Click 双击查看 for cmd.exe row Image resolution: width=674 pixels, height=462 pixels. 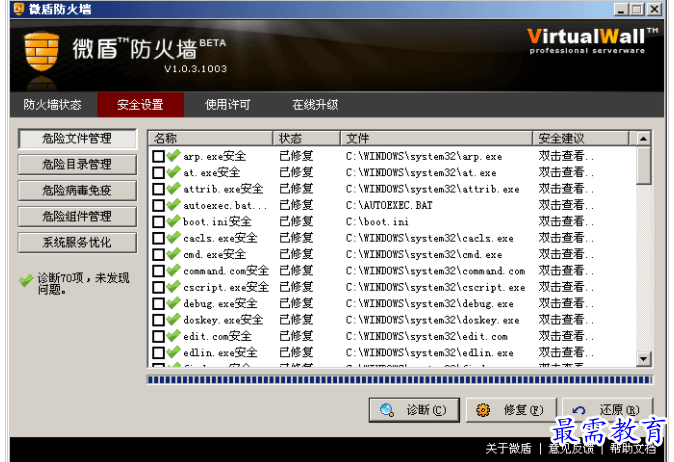566,254
